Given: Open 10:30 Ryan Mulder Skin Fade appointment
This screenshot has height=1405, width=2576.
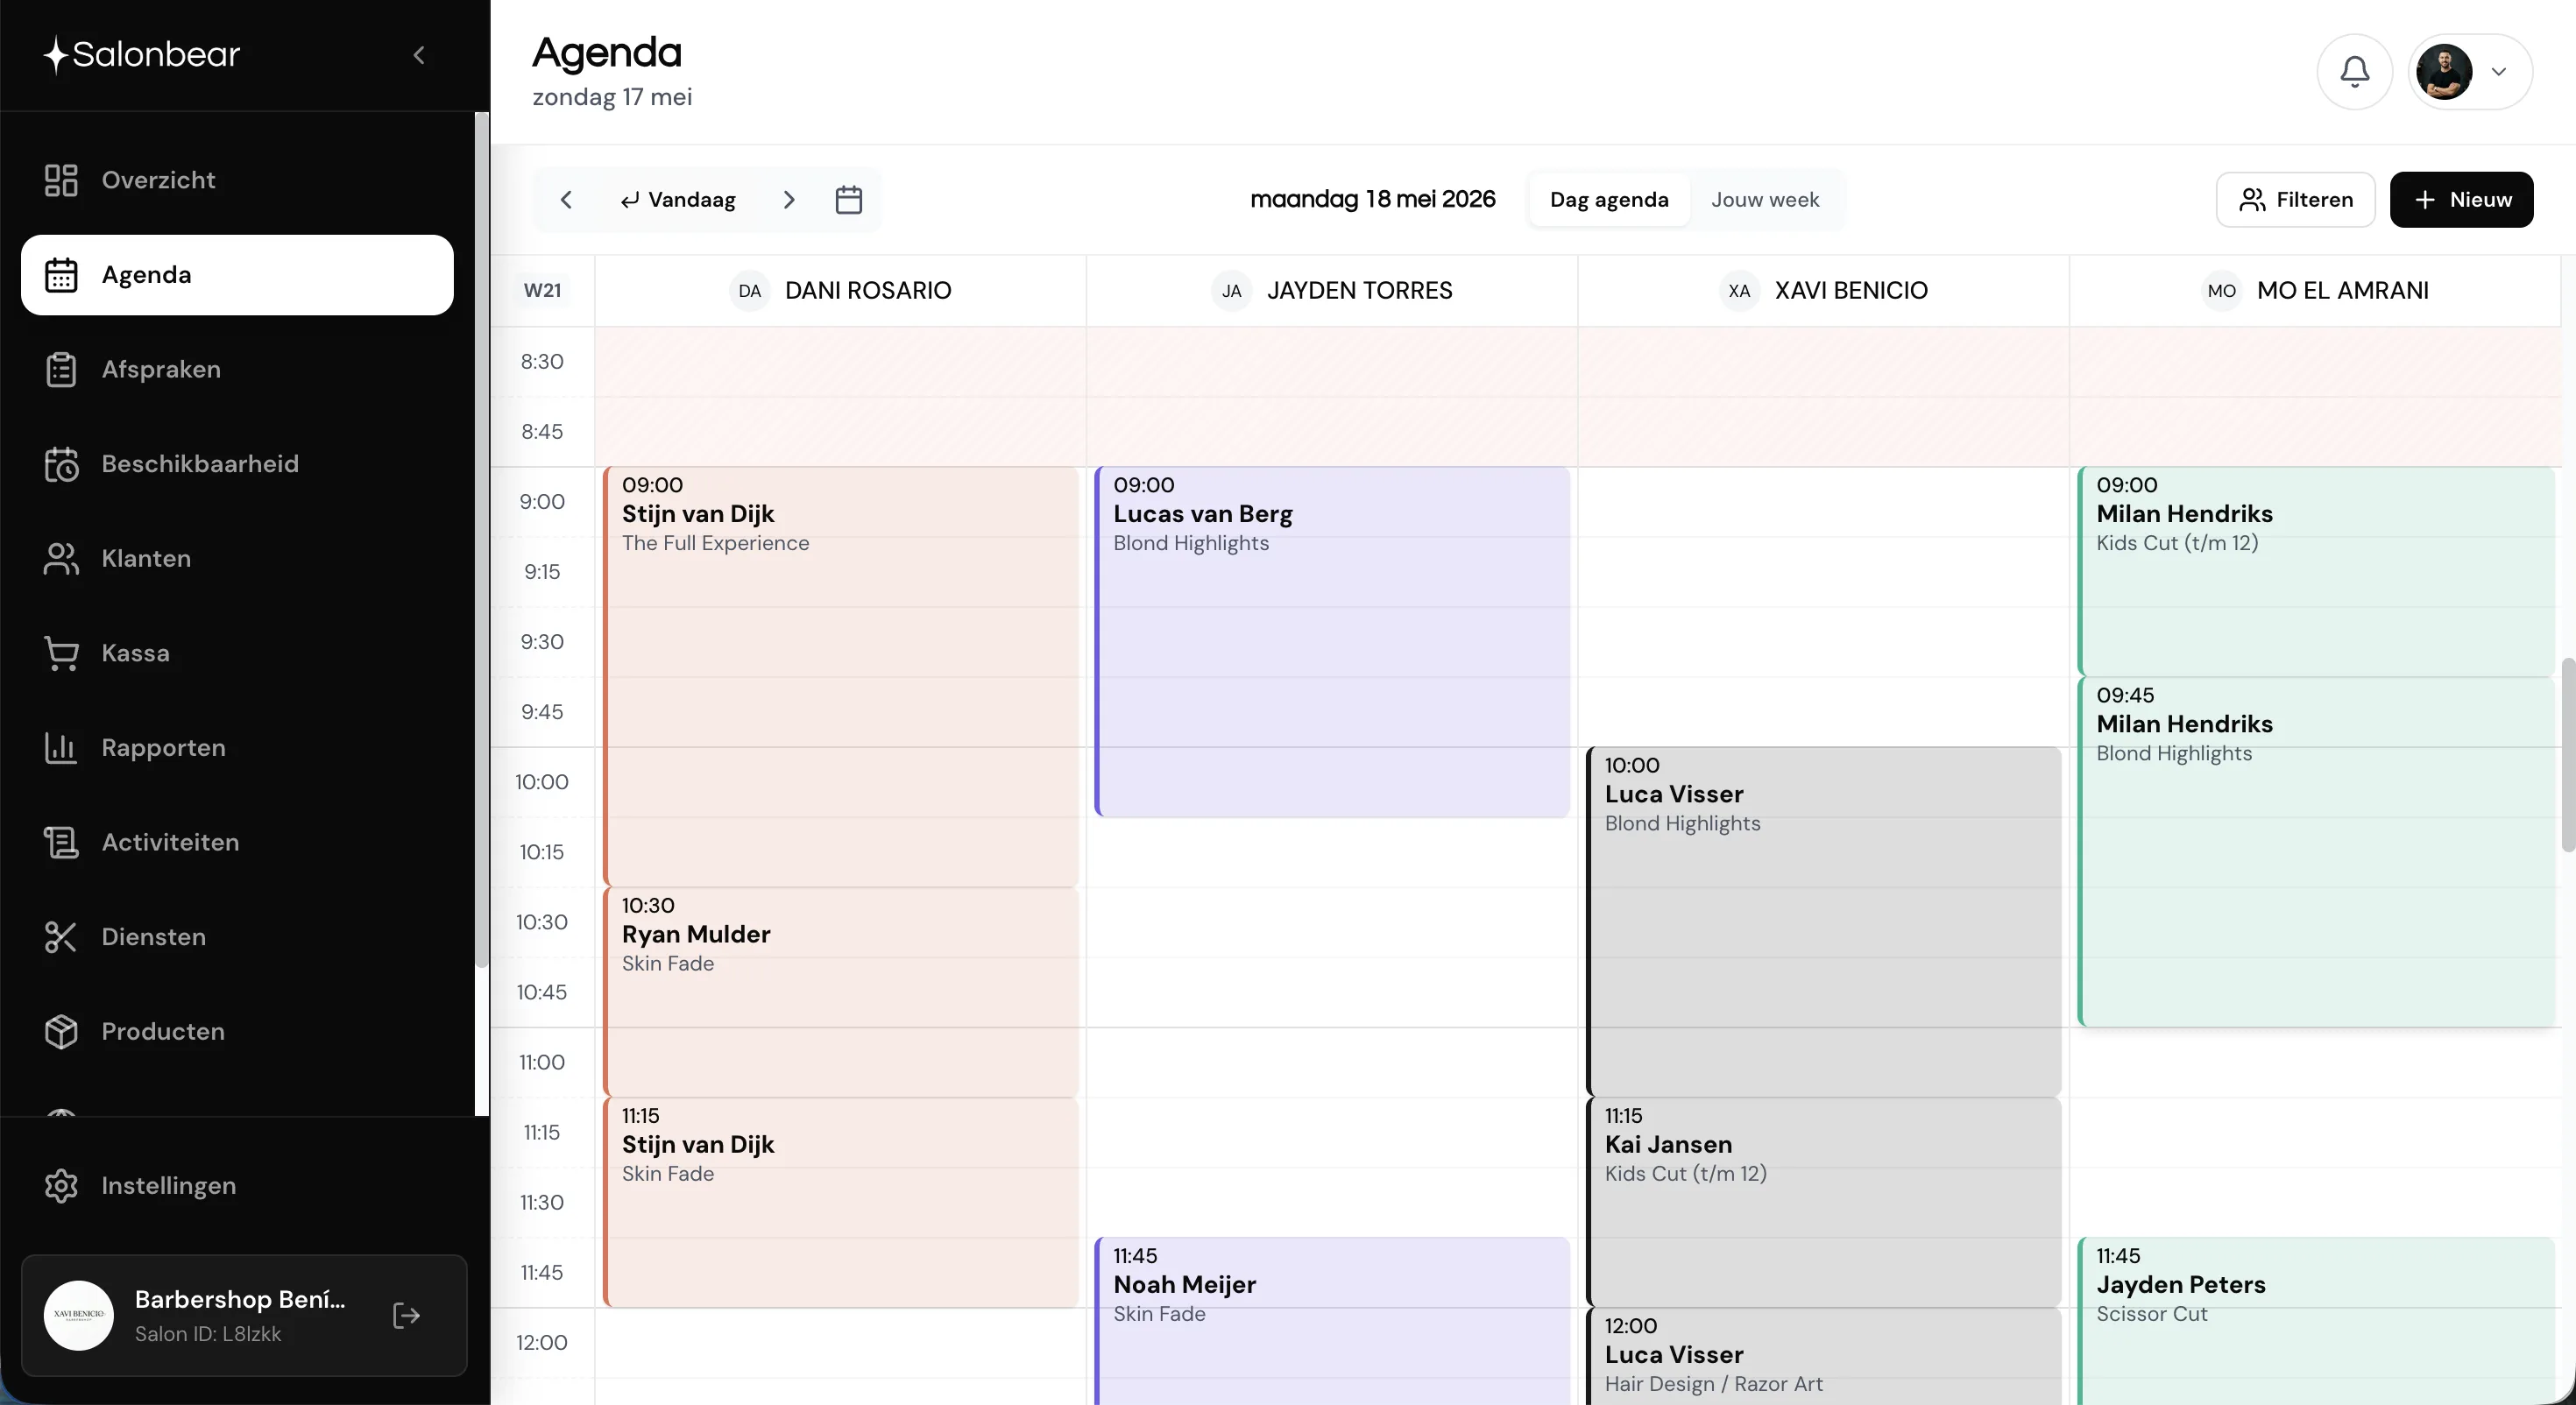Looking at the screenshot, I should [x=841, y=991].
